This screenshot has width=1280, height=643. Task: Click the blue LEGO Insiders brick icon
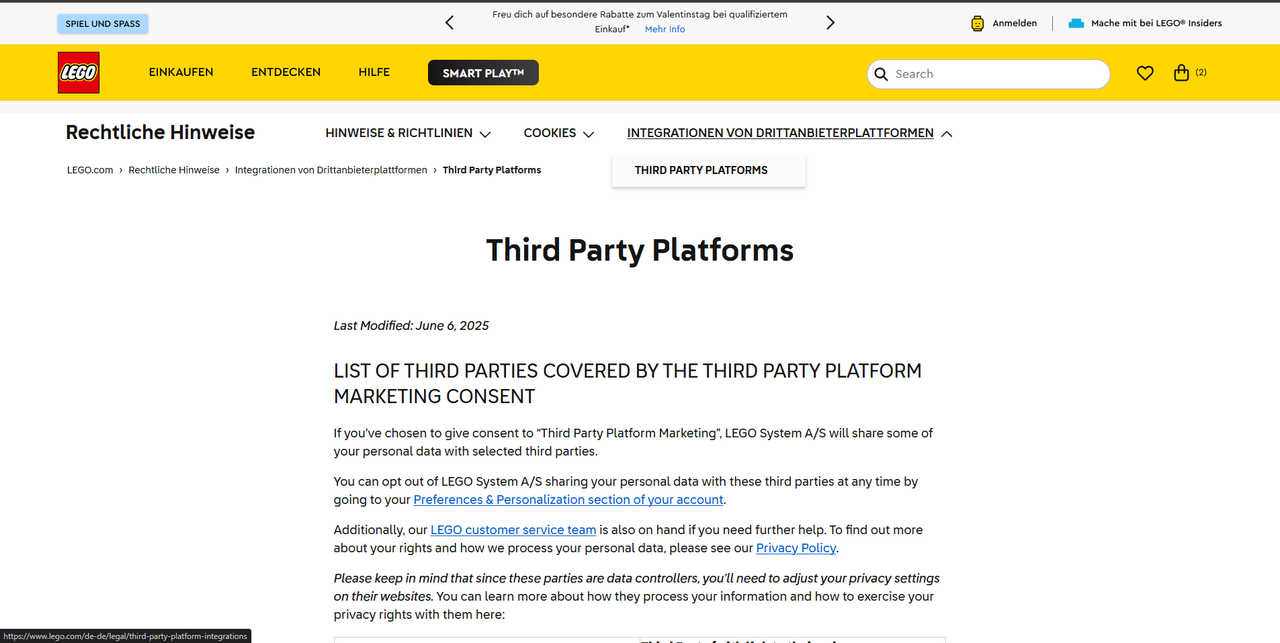click(1076, 23)
